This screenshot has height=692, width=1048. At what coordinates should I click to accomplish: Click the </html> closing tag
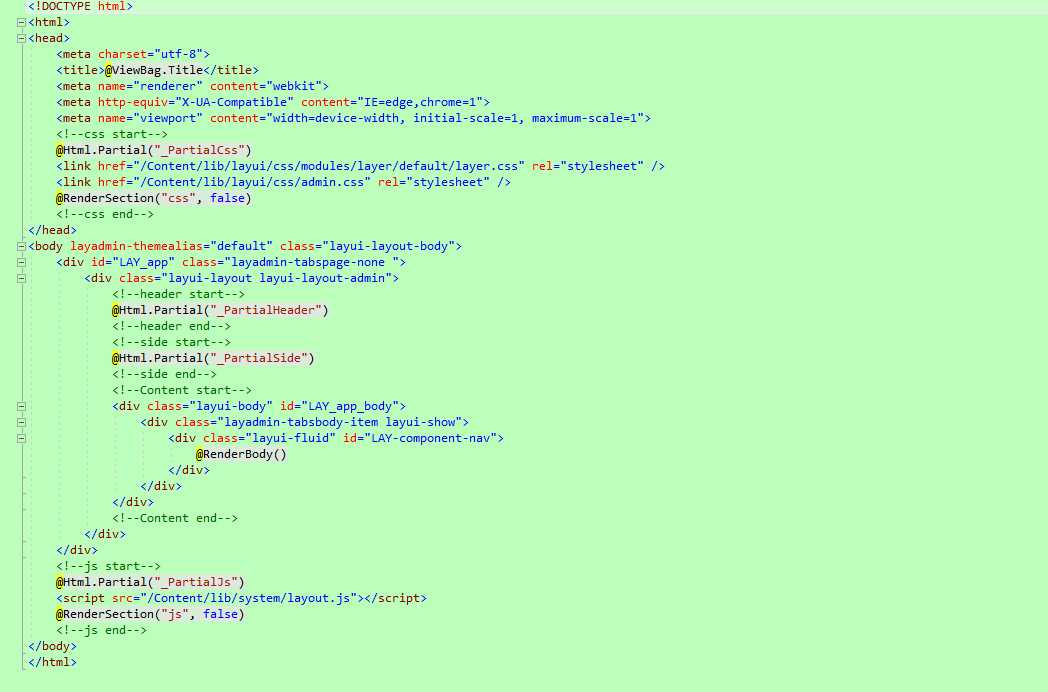pyautogui.click(x=52, y=663)
